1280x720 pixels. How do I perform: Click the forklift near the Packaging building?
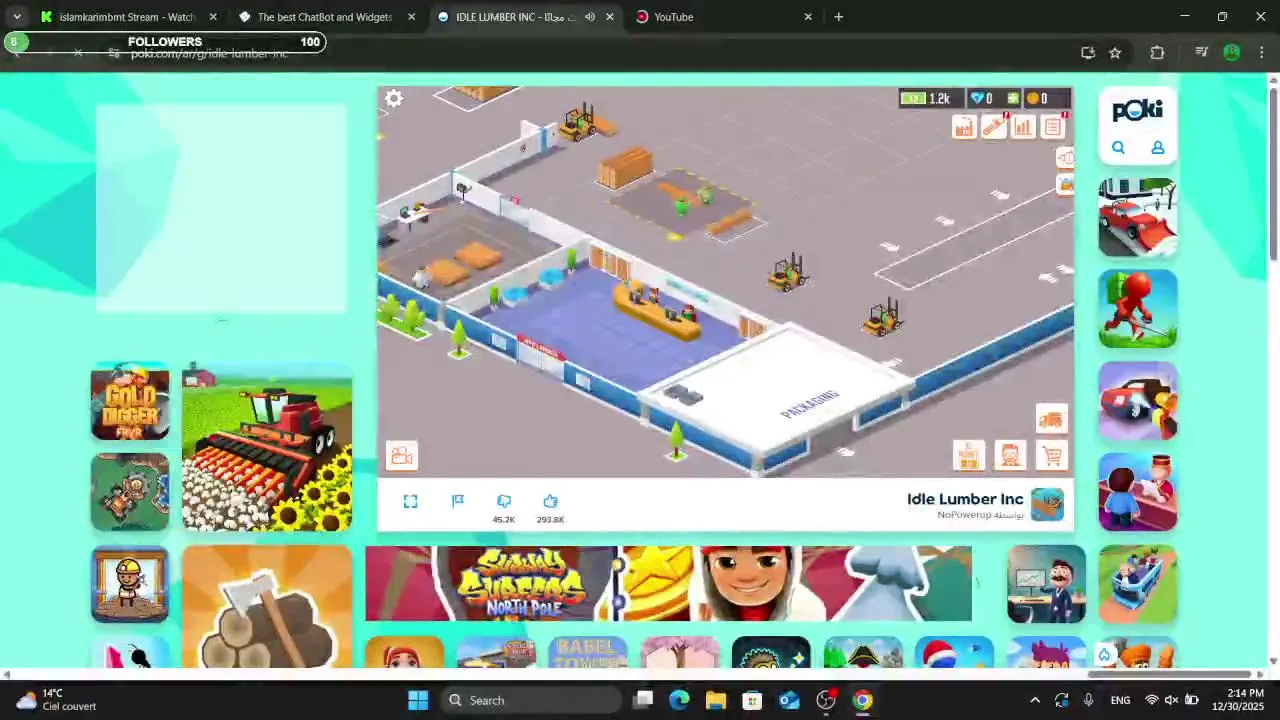point(882,319)
